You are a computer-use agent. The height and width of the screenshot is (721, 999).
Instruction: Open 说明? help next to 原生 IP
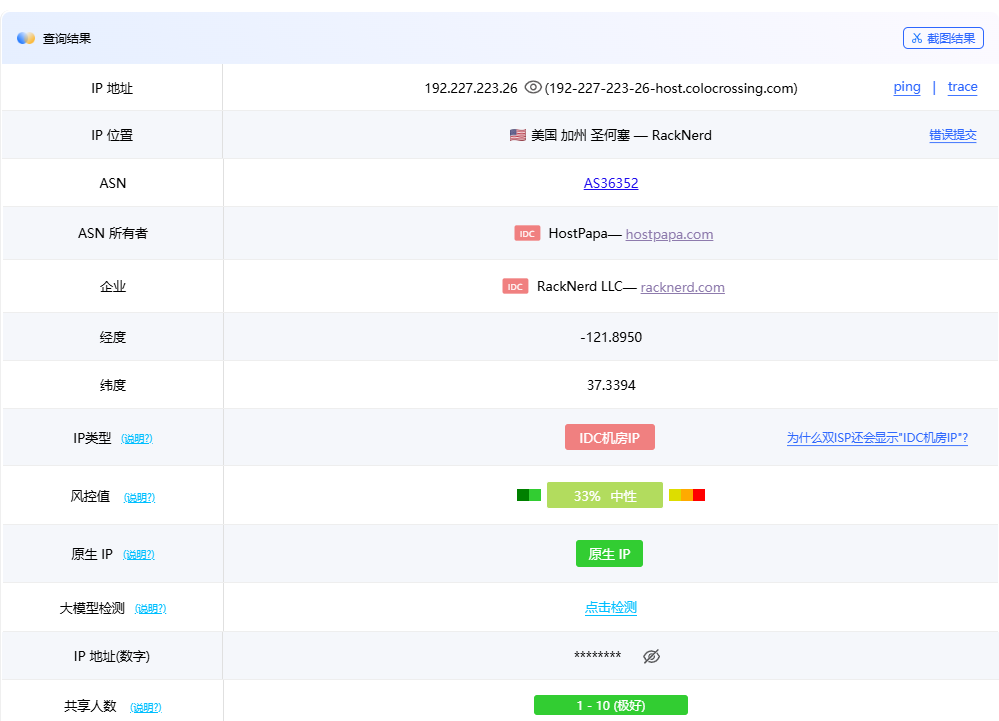[x=139, y=555]
